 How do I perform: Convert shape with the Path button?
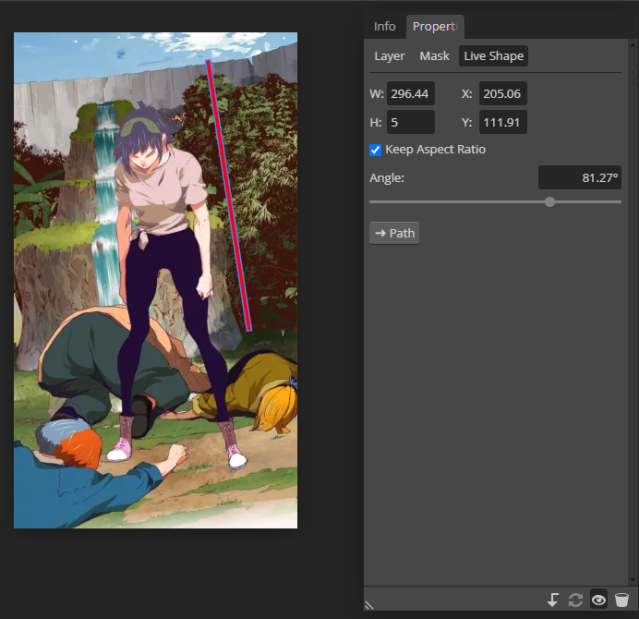click(x=394, y=233)
